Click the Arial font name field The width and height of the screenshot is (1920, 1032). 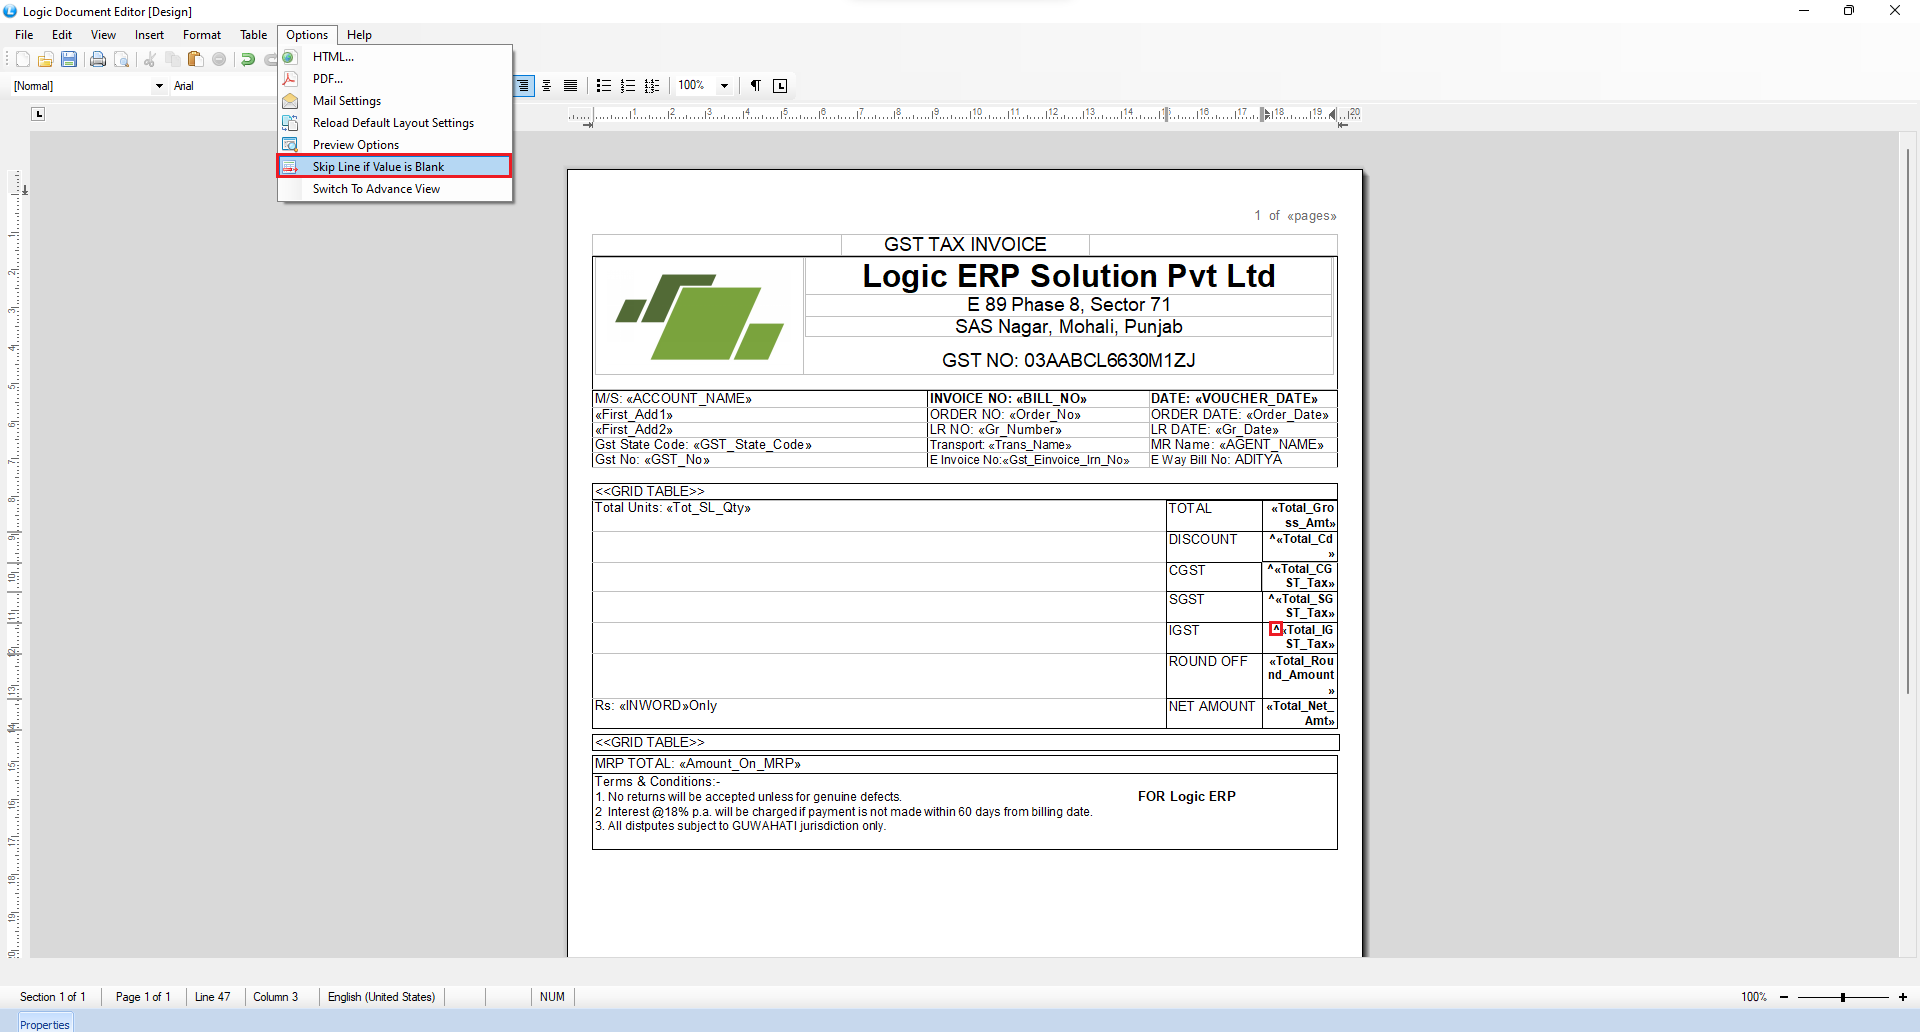(x=220, y=86)
